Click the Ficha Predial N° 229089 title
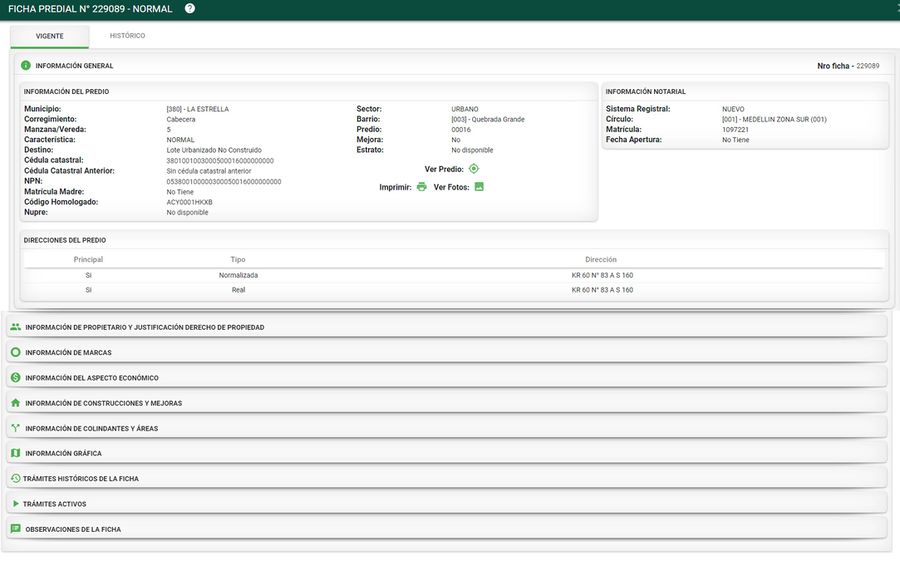The height and width of the screenshot is (561, 900). pyautogui.click(x=90, y=9)
